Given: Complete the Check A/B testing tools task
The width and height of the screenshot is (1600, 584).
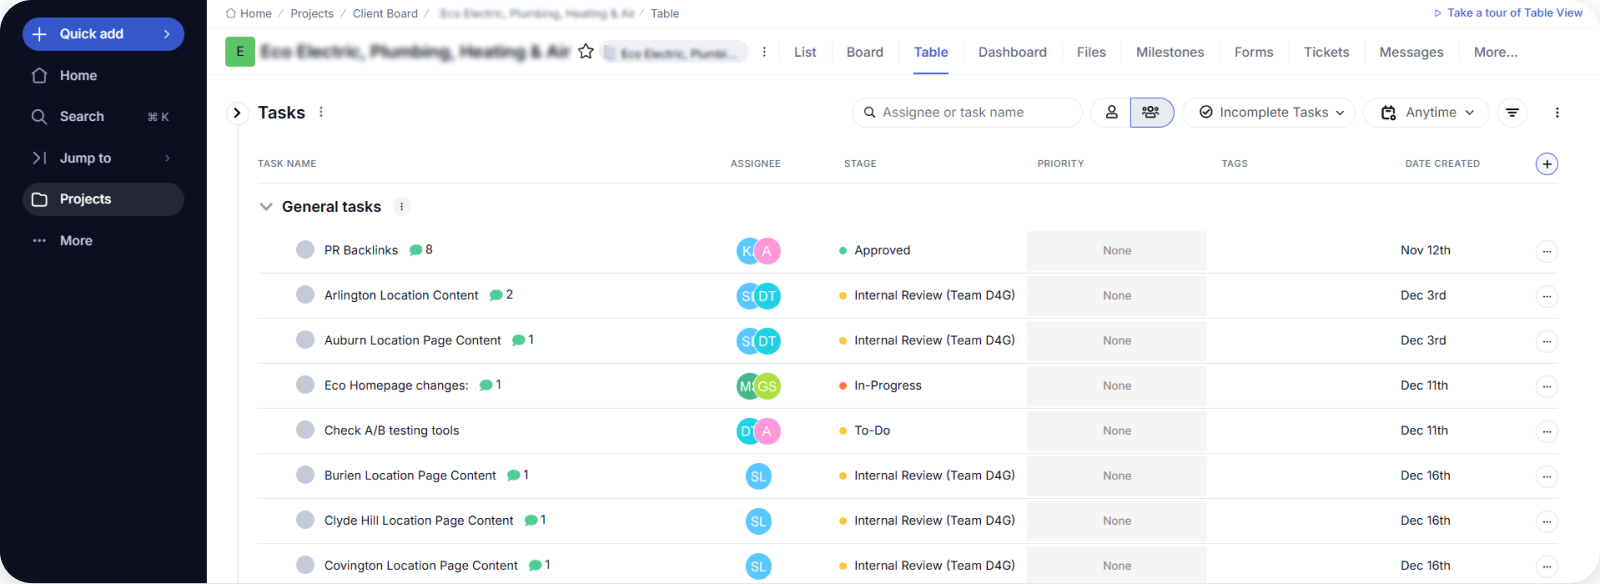Looking at the screenshot, I should pyautogui.click(x=305, y=430).
